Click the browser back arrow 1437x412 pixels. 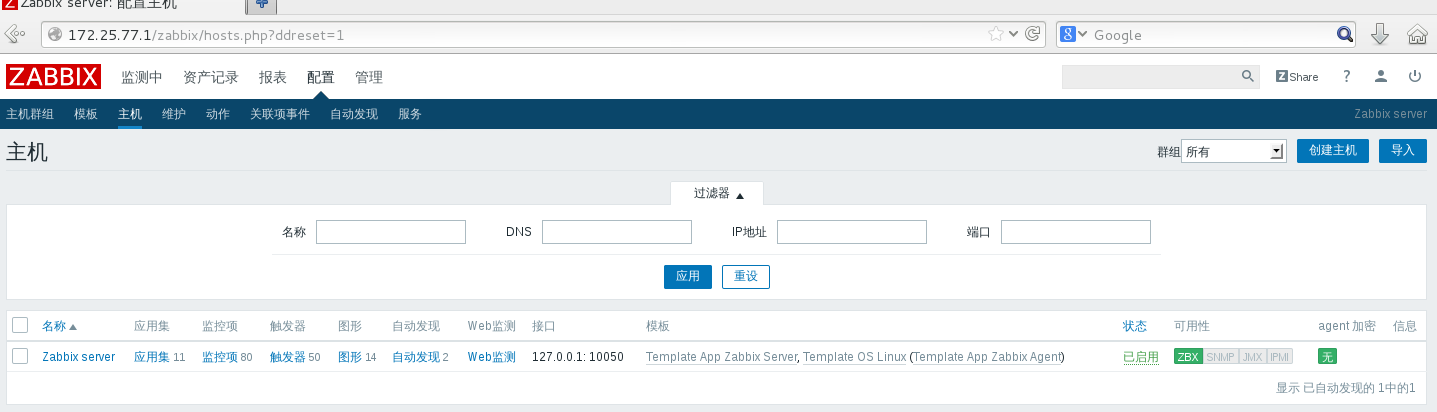(x=15, y=34)
